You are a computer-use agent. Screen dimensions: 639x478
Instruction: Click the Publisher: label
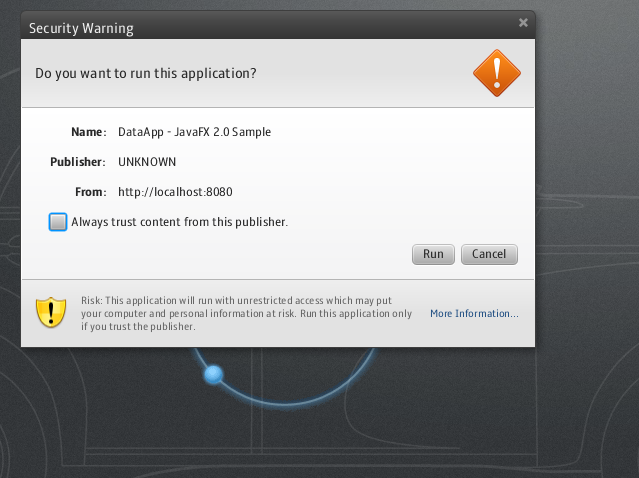(78, 162)
